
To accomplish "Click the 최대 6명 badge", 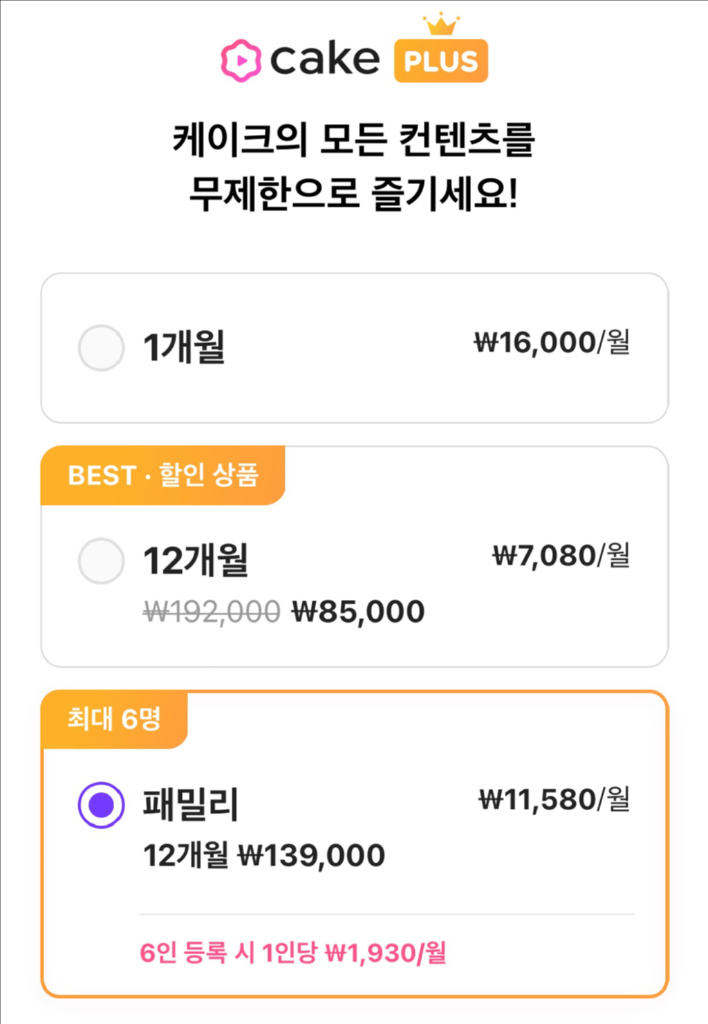I will pyautogui.click(x=114, y=720).
